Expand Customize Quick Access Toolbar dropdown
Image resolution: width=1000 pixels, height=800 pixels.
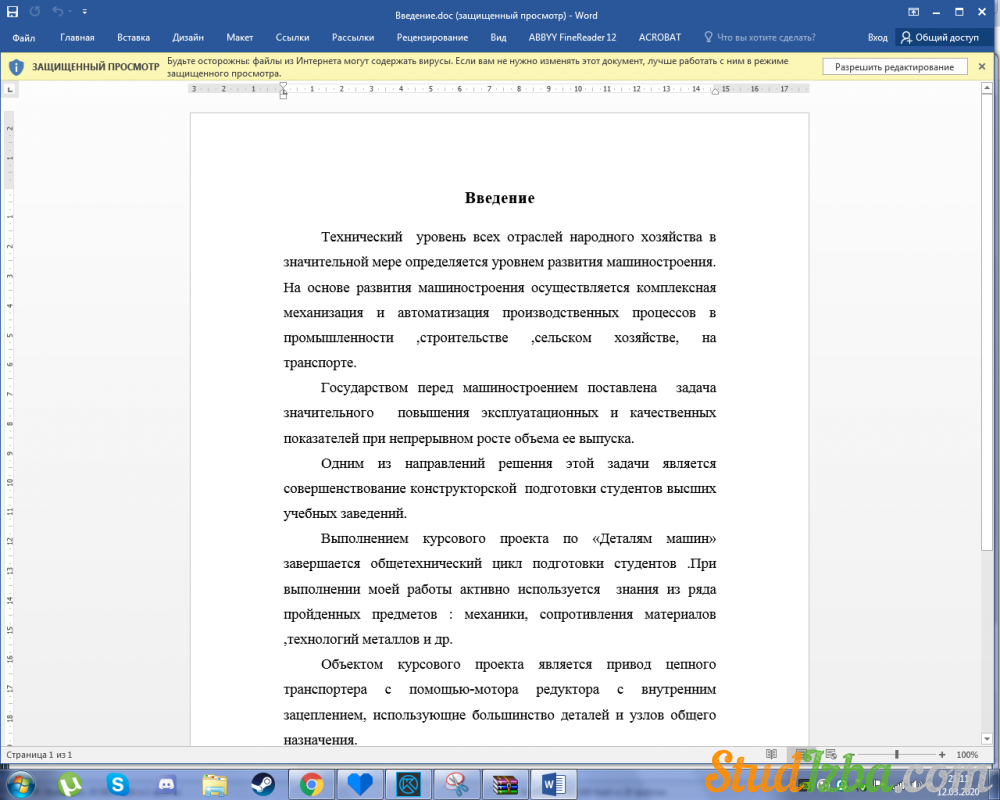click(85, 11)
